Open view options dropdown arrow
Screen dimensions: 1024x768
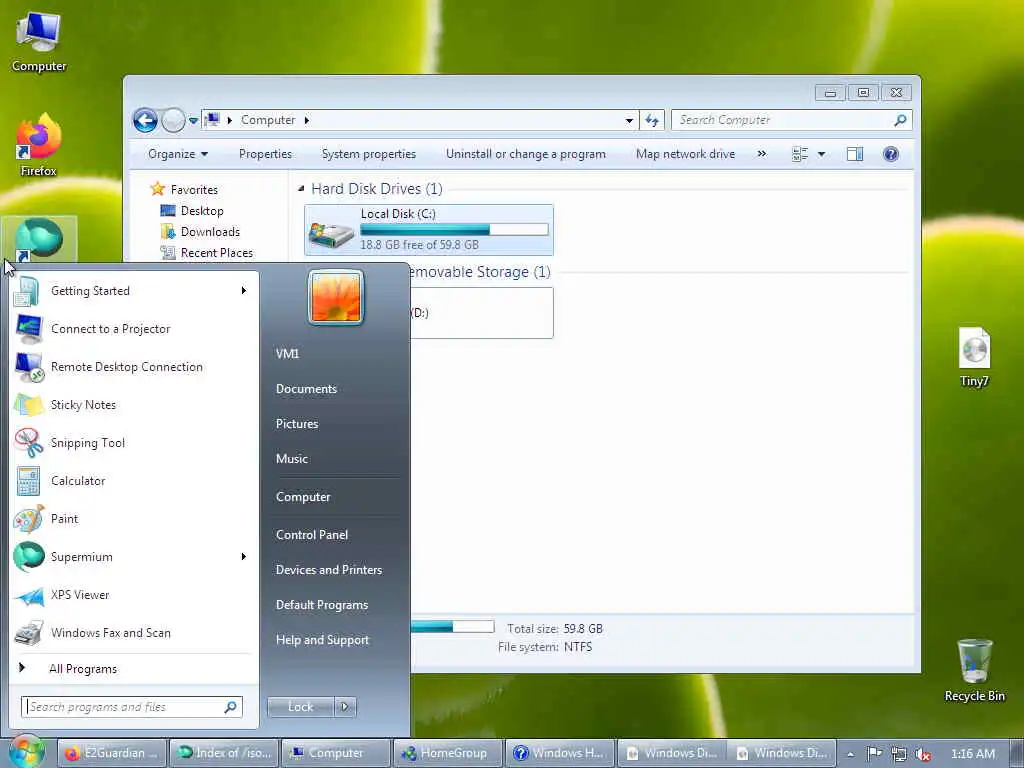point(822,154)
